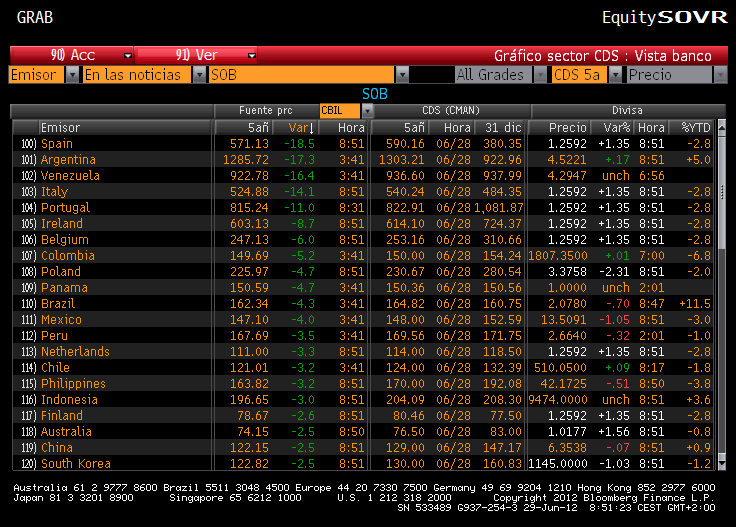
Task: Click the GRAB label
Action: pyautogui.click(x=35, y=17)
